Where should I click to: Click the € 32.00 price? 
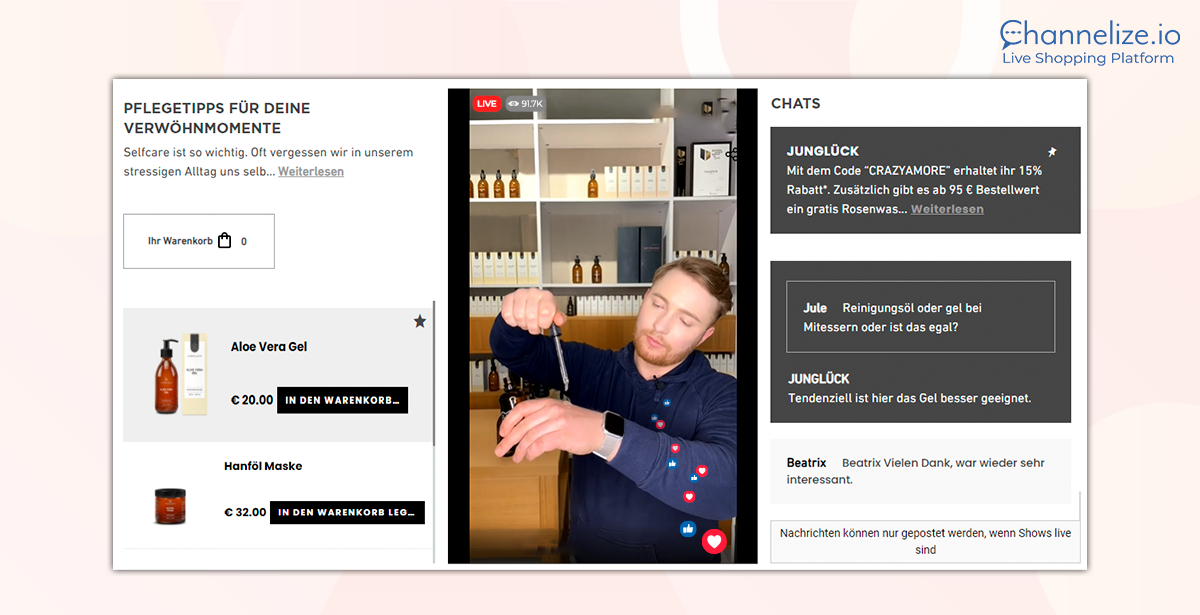pos(245,512)
